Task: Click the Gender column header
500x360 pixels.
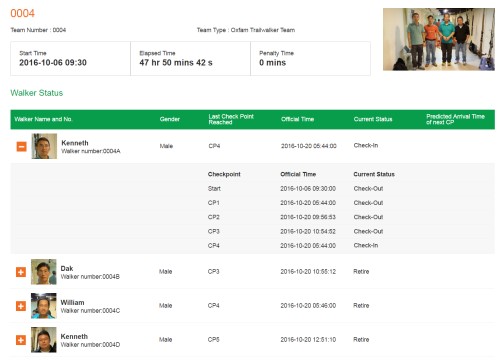Action: click(170, 119)
